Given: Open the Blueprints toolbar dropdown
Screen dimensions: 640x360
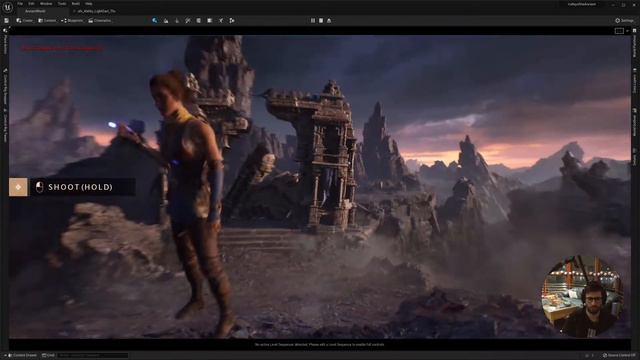Looking at the screenshot, I should (x=72, y=20).
